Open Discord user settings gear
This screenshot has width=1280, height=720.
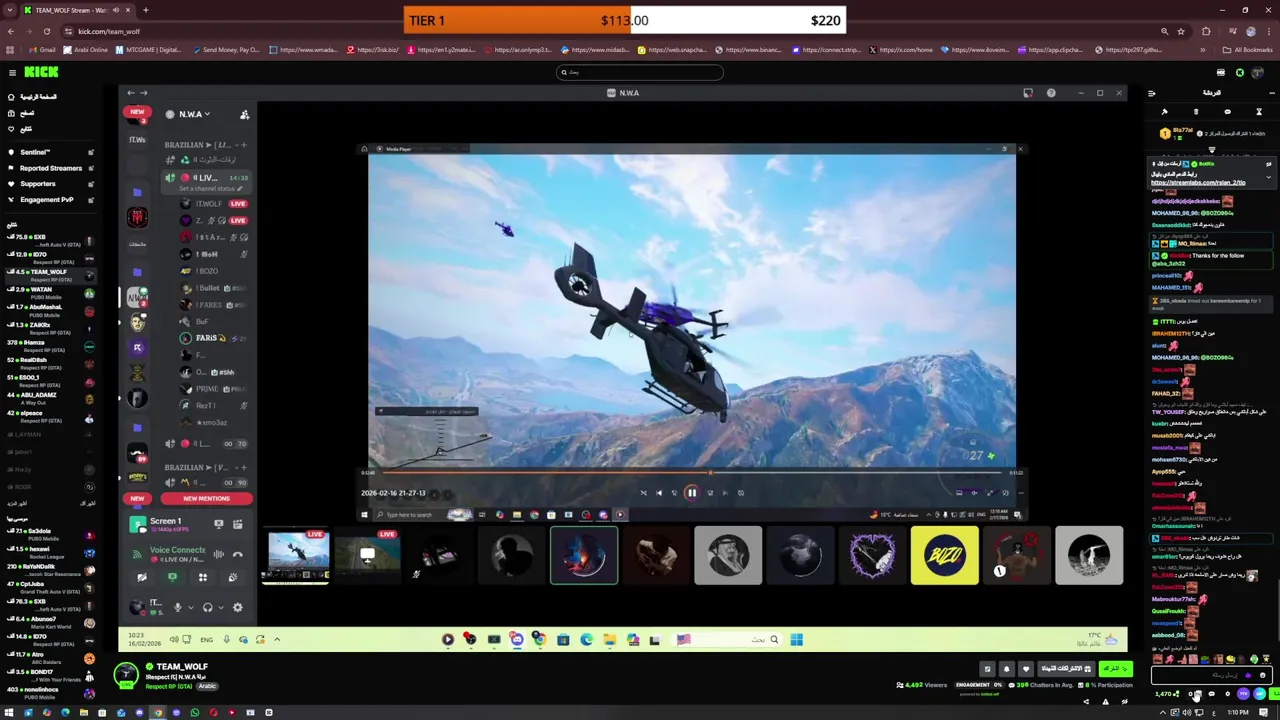[237, 607]
